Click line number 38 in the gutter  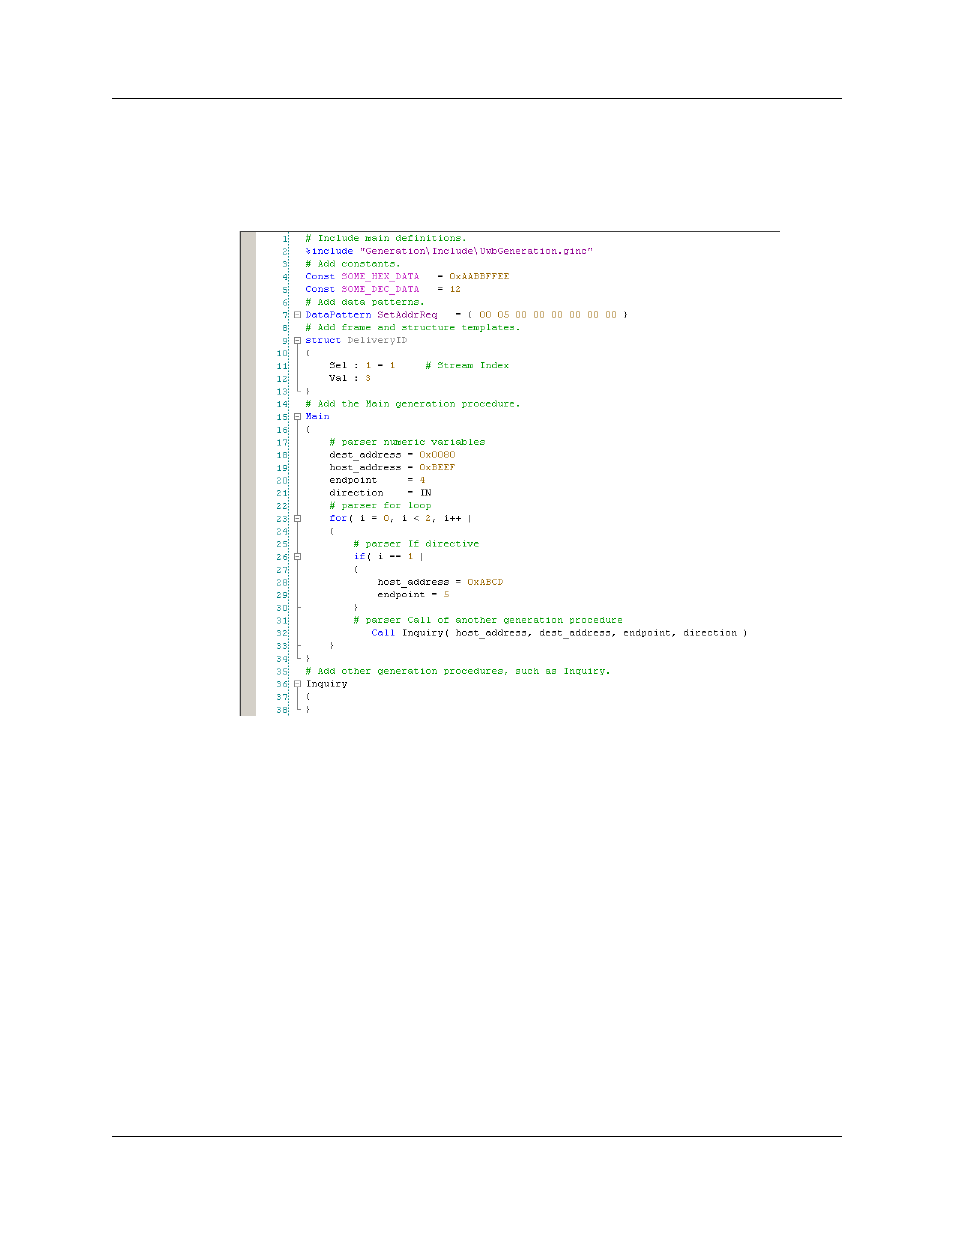point(282,710)
